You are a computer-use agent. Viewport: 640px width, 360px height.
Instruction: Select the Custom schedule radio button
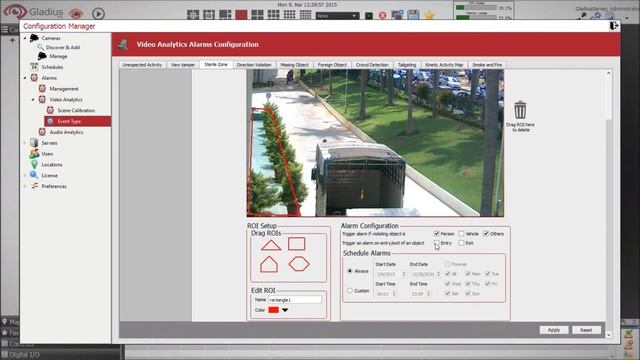tap(350, 291)
